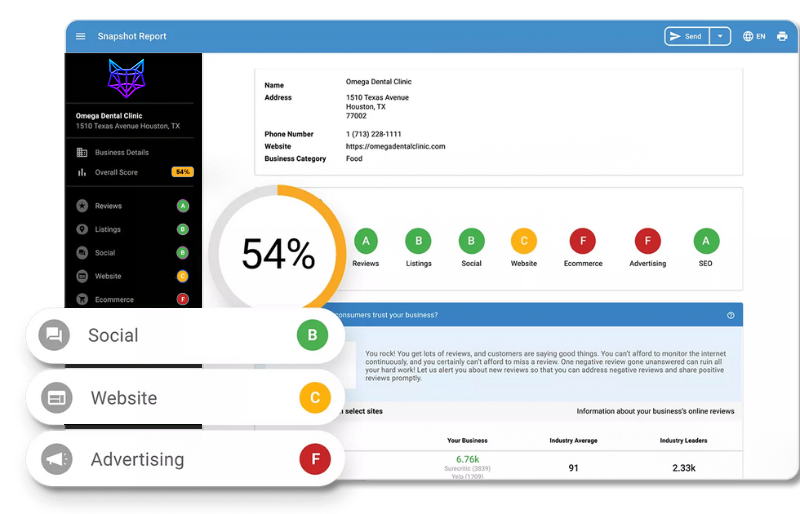Click the Send button
The image size is (800, 514).
pyautogui.click(x=687, y=37)
